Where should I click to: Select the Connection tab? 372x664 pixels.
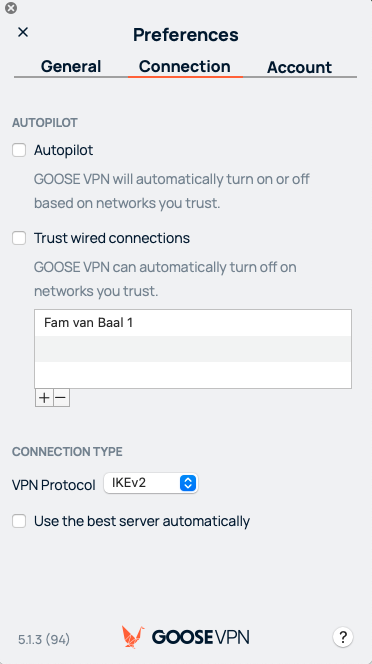tap(185, 66)
